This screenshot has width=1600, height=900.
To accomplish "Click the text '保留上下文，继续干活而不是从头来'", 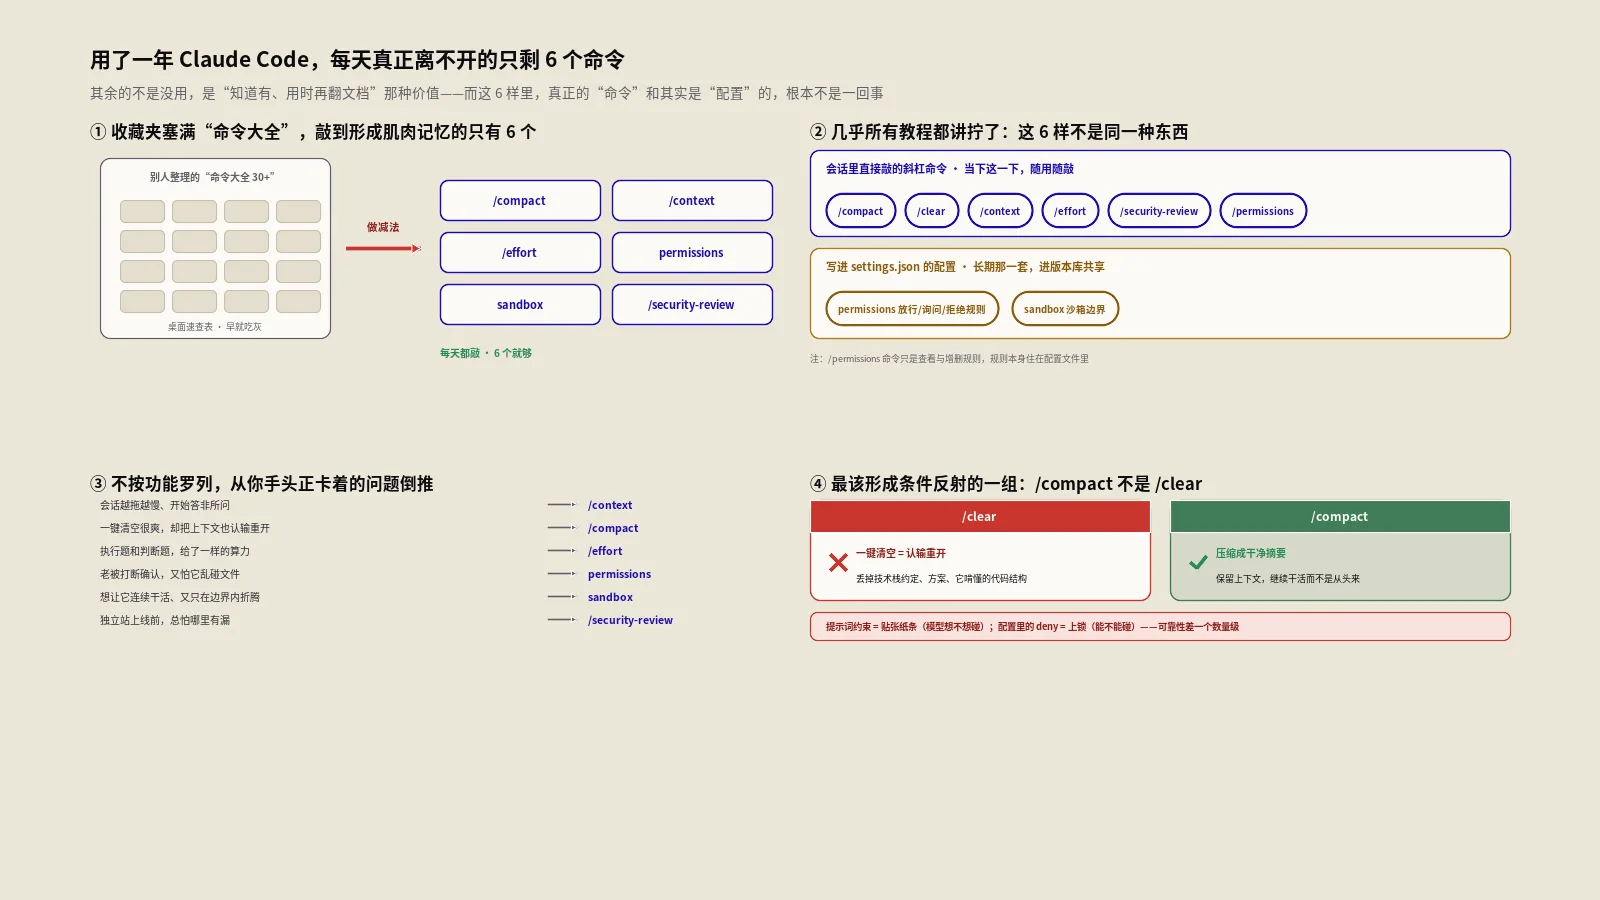I will coord(1288,579).
